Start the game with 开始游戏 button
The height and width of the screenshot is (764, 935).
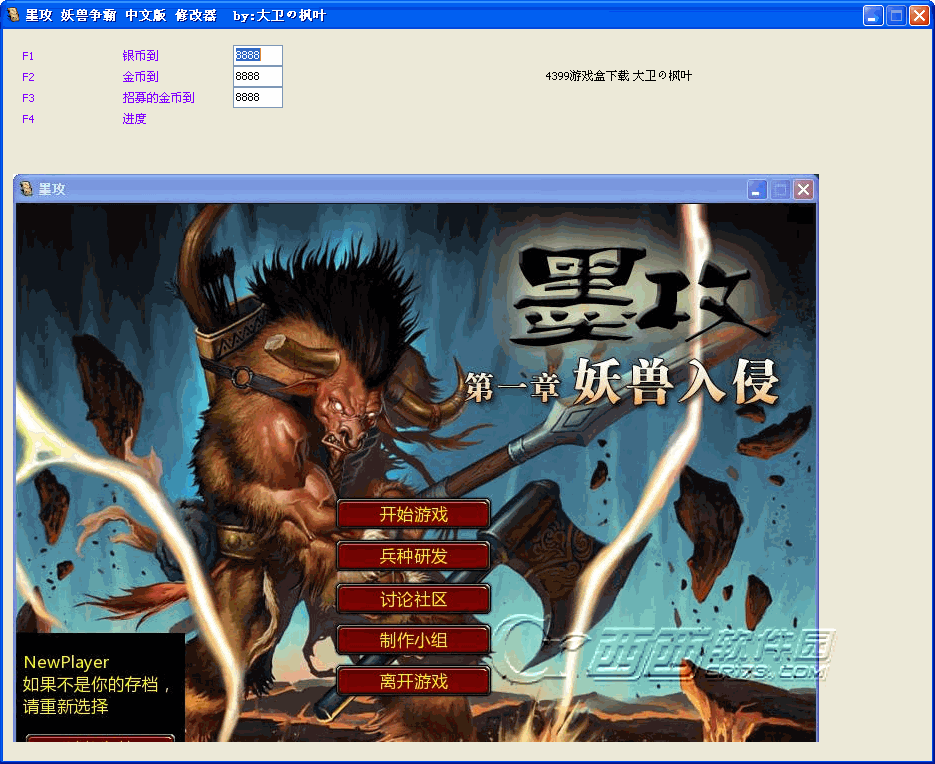coord(413,514)
